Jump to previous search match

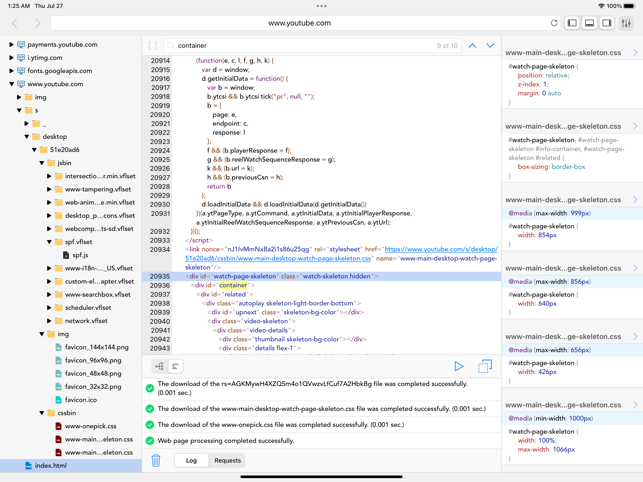[472, 46]
